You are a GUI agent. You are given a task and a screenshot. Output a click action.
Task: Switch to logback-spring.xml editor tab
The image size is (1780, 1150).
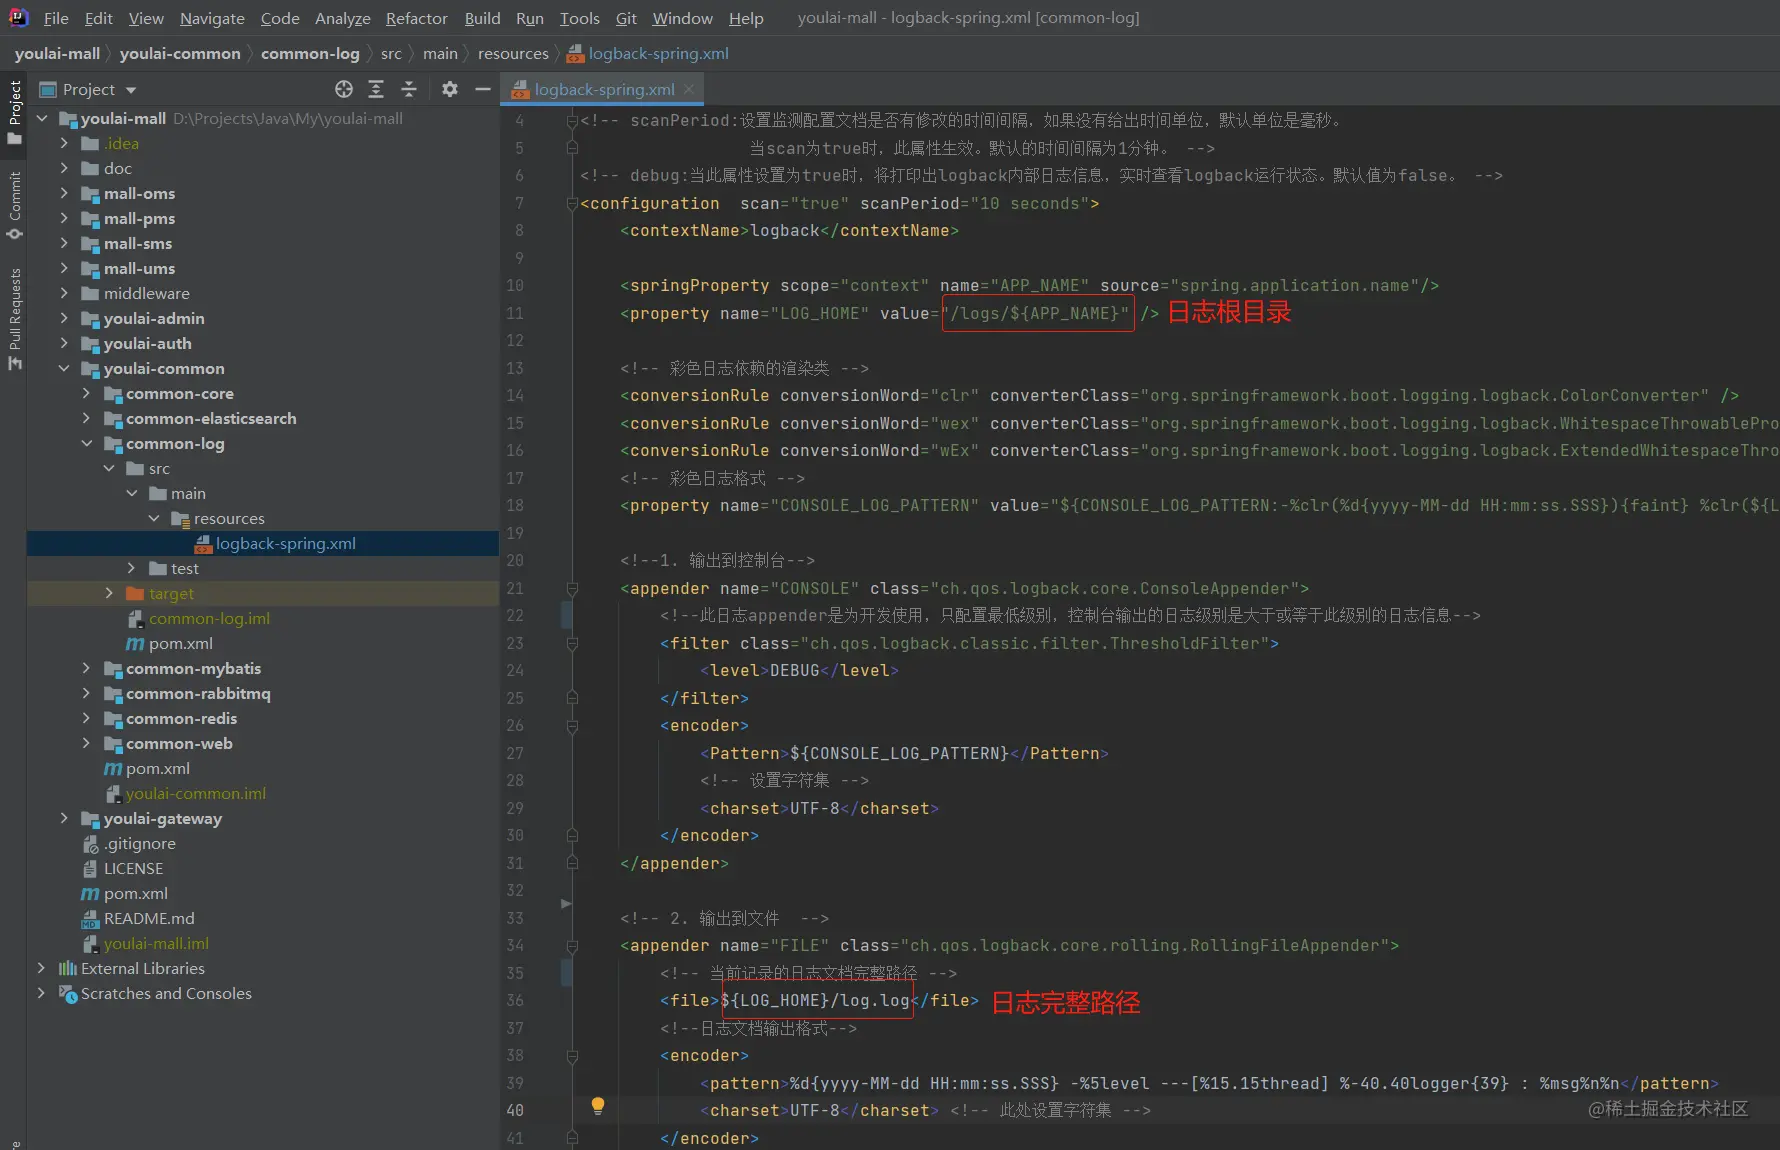[x=604, y=89]
